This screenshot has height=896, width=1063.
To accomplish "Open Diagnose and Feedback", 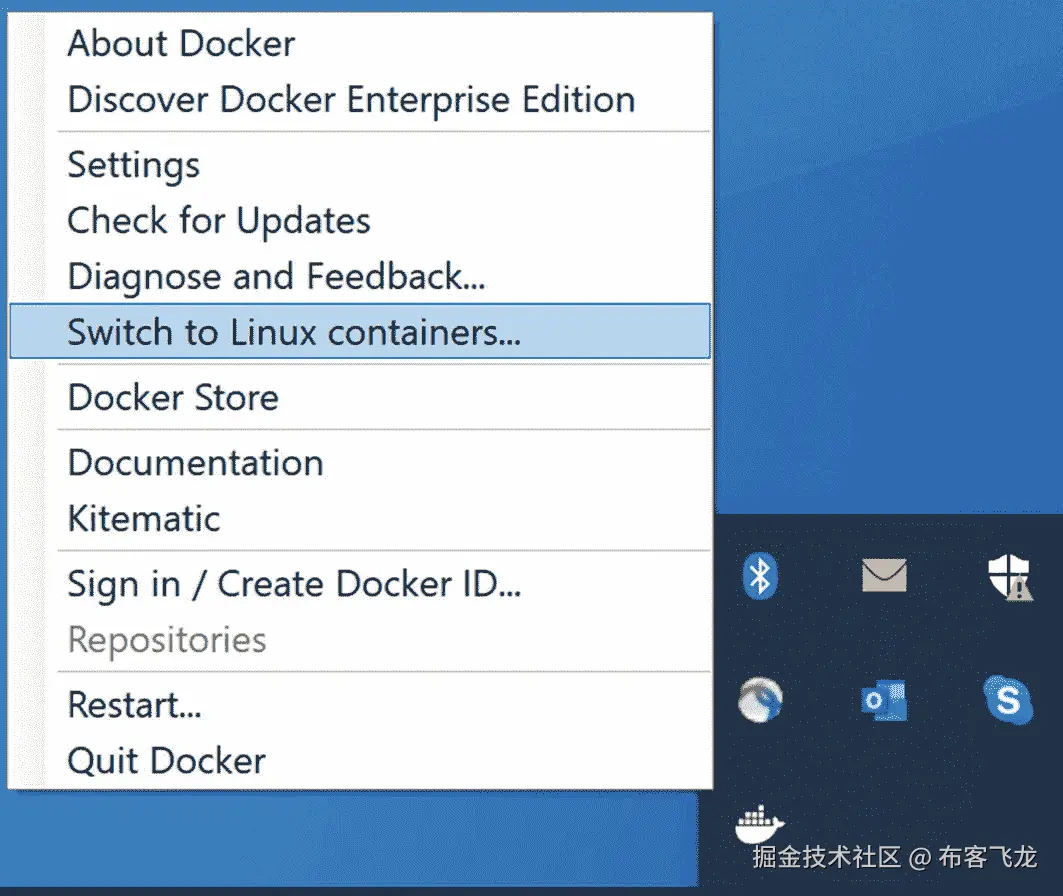I will point(360,277).
